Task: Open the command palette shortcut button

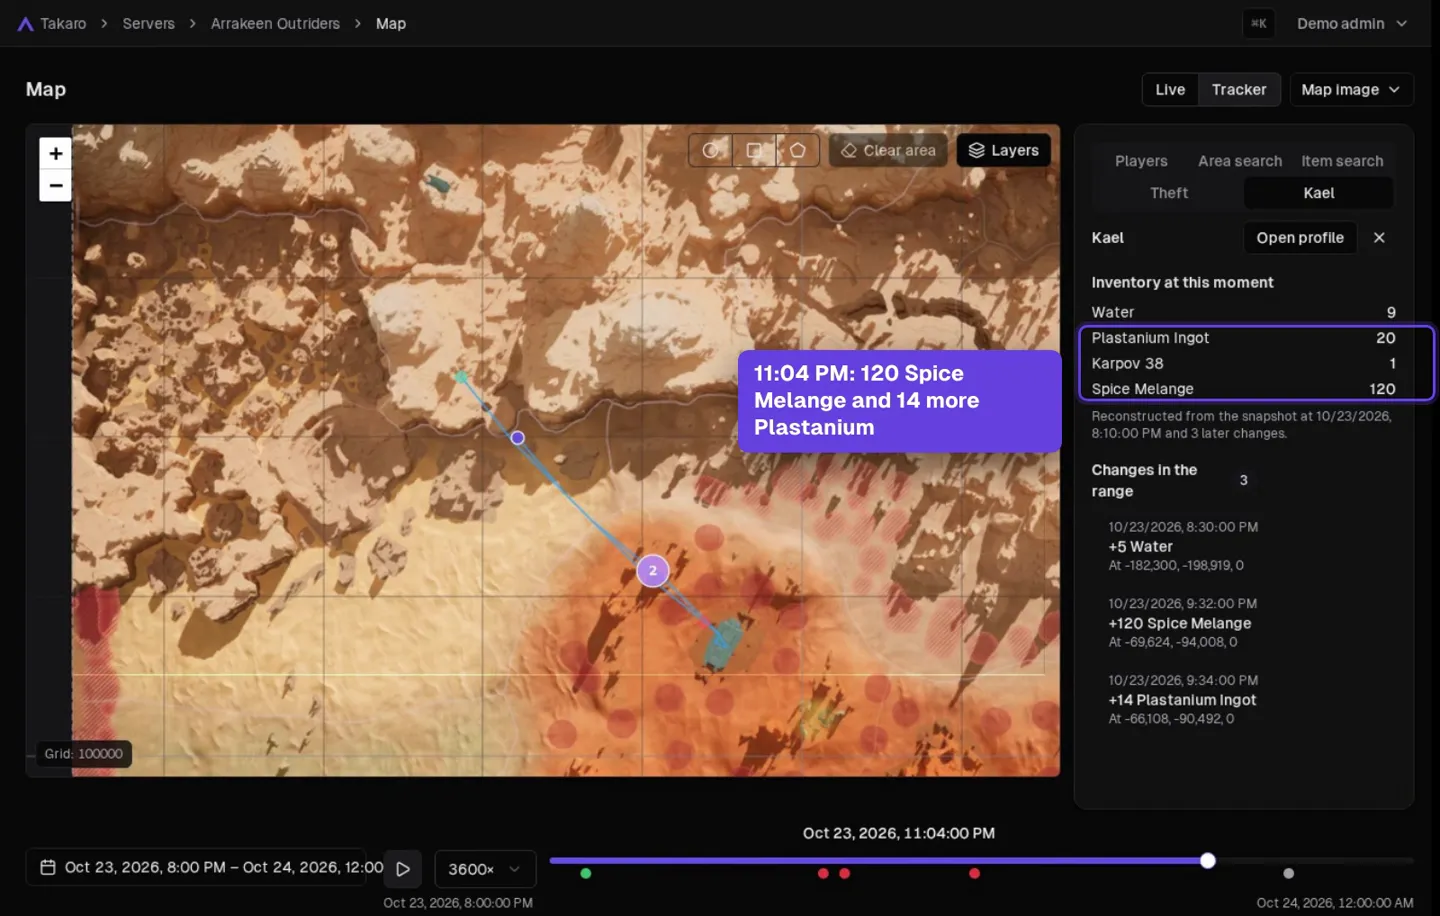Action: pos(1259,23)
